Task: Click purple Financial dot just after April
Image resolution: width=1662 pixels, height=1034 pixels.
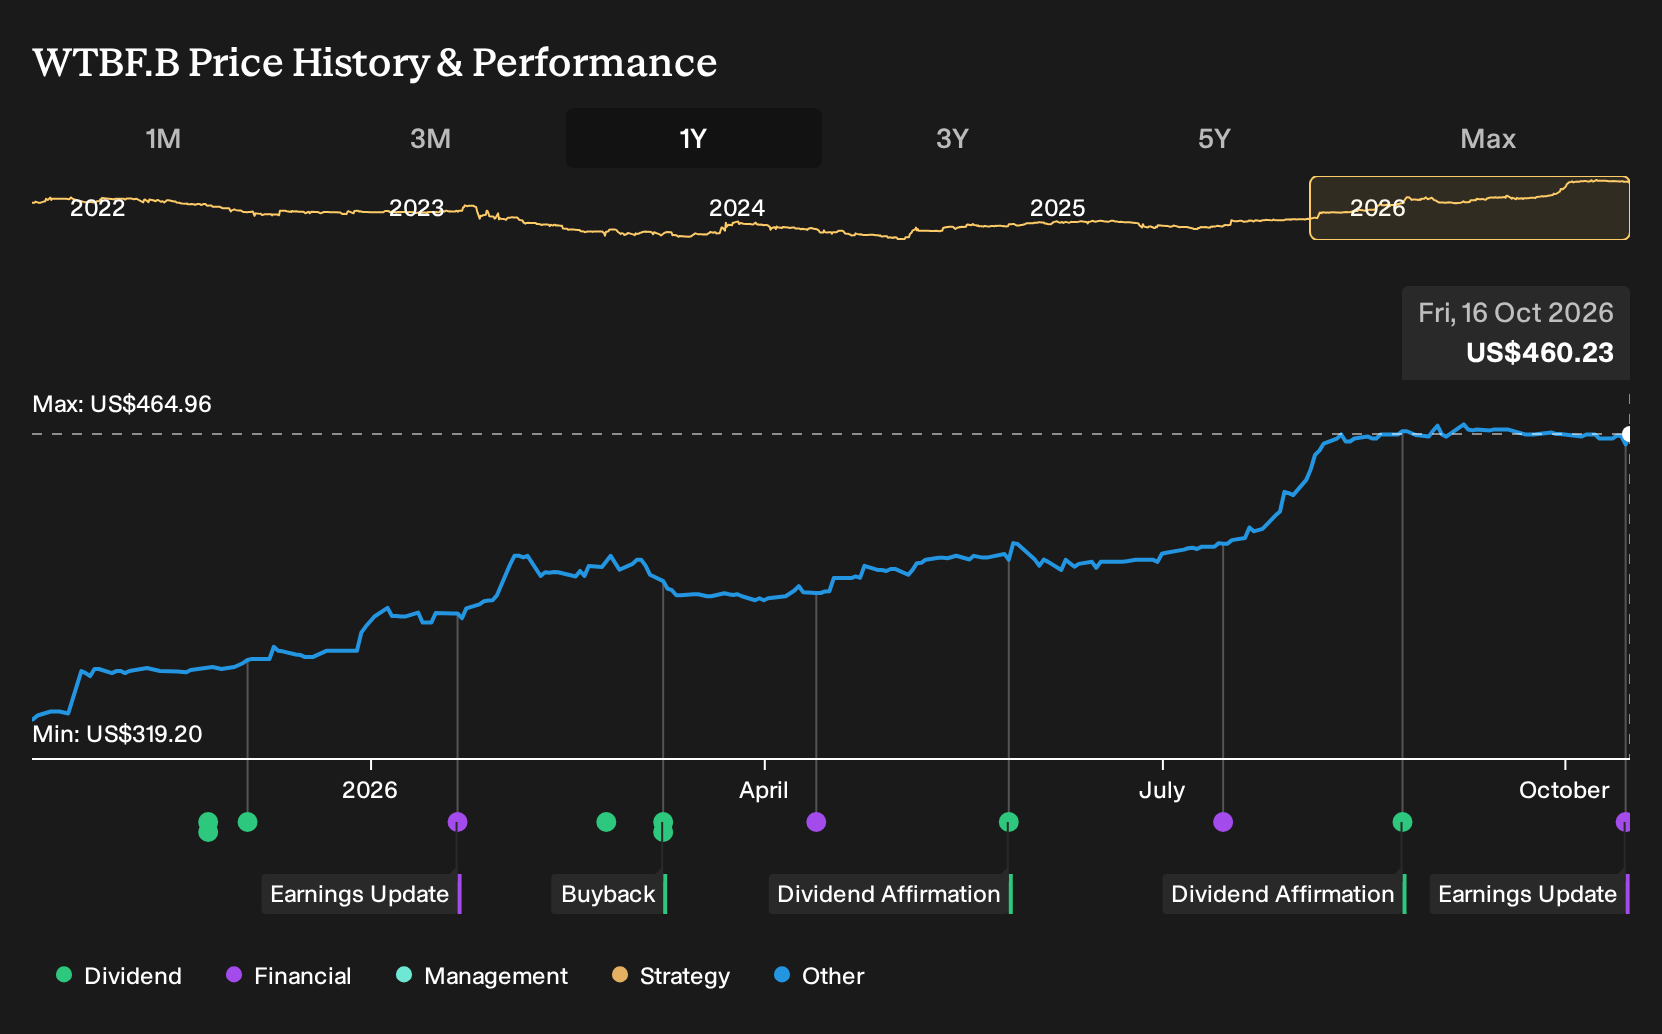Action: (816, 822)
